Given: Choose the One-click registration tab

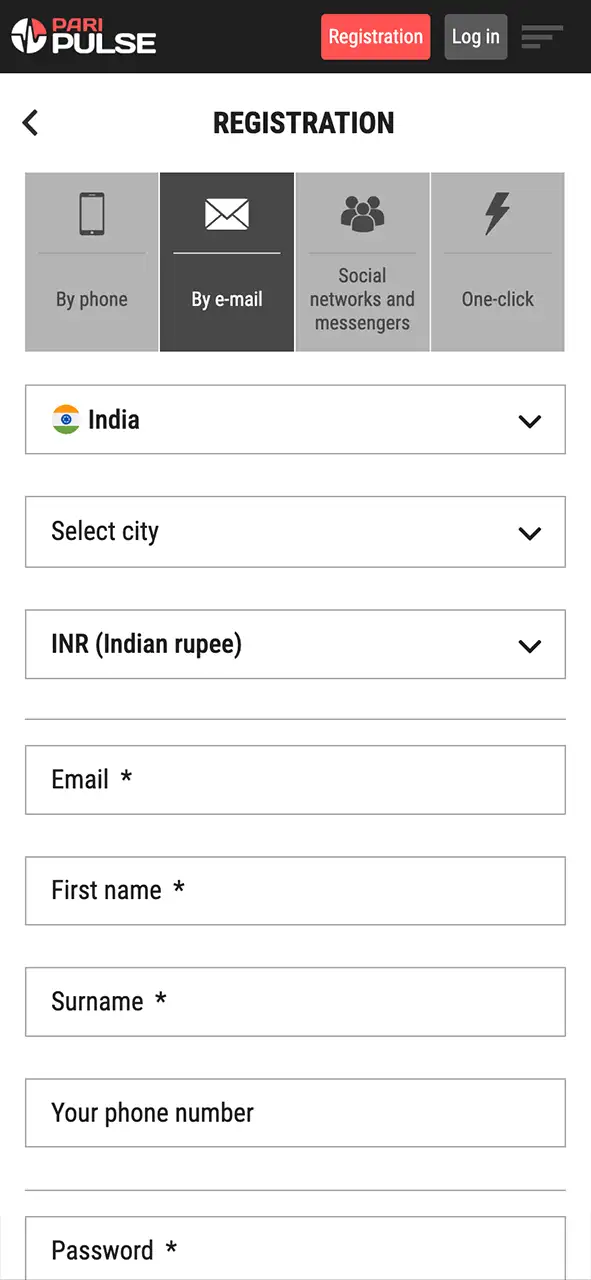Looking at the screenshot, I should pyautogui.click(x=498, y=262).
